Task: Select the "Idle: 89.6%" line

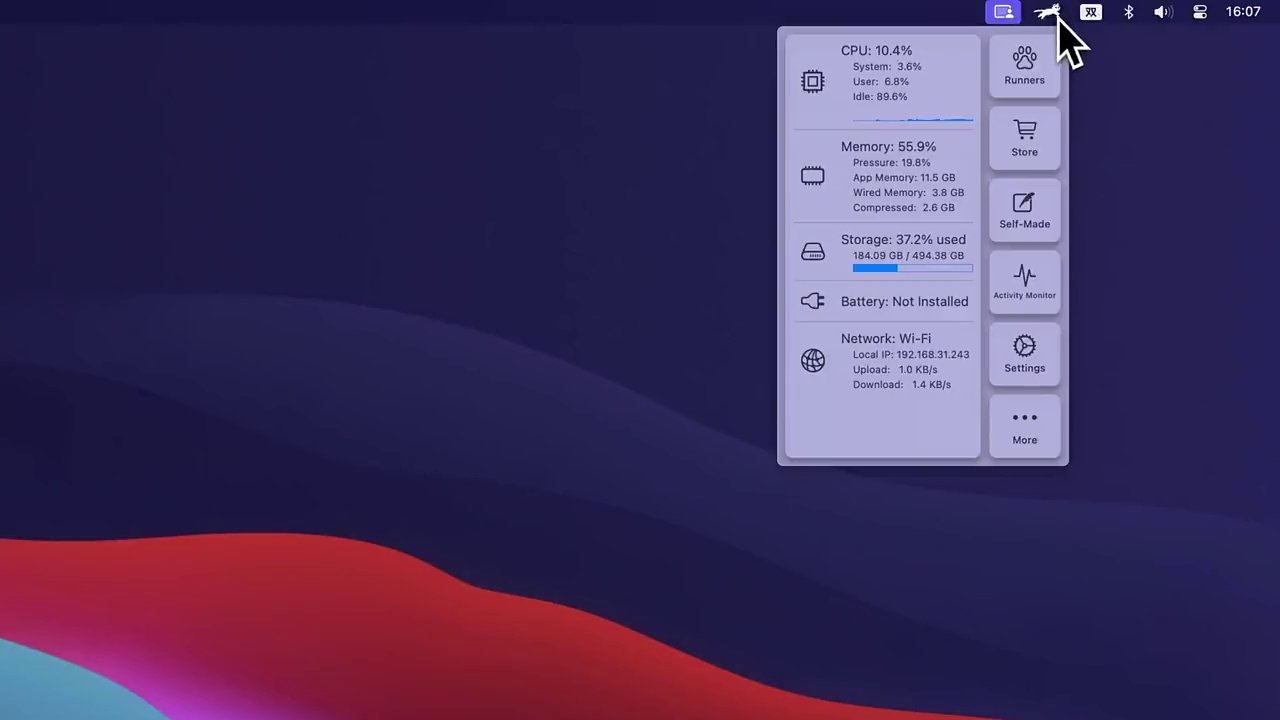Action: (x=880, y=96)
